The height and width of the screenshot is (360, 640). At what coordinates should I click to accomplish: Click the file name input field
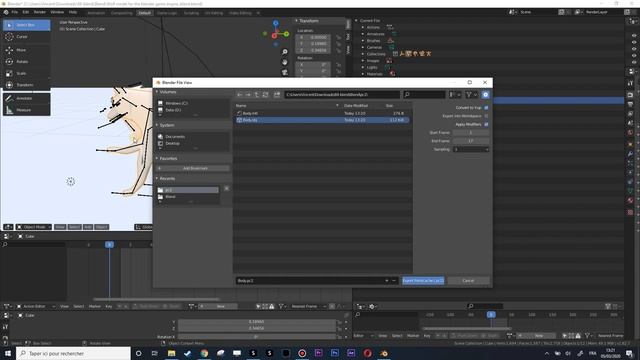pyautogui.click(x=312, y=281)
